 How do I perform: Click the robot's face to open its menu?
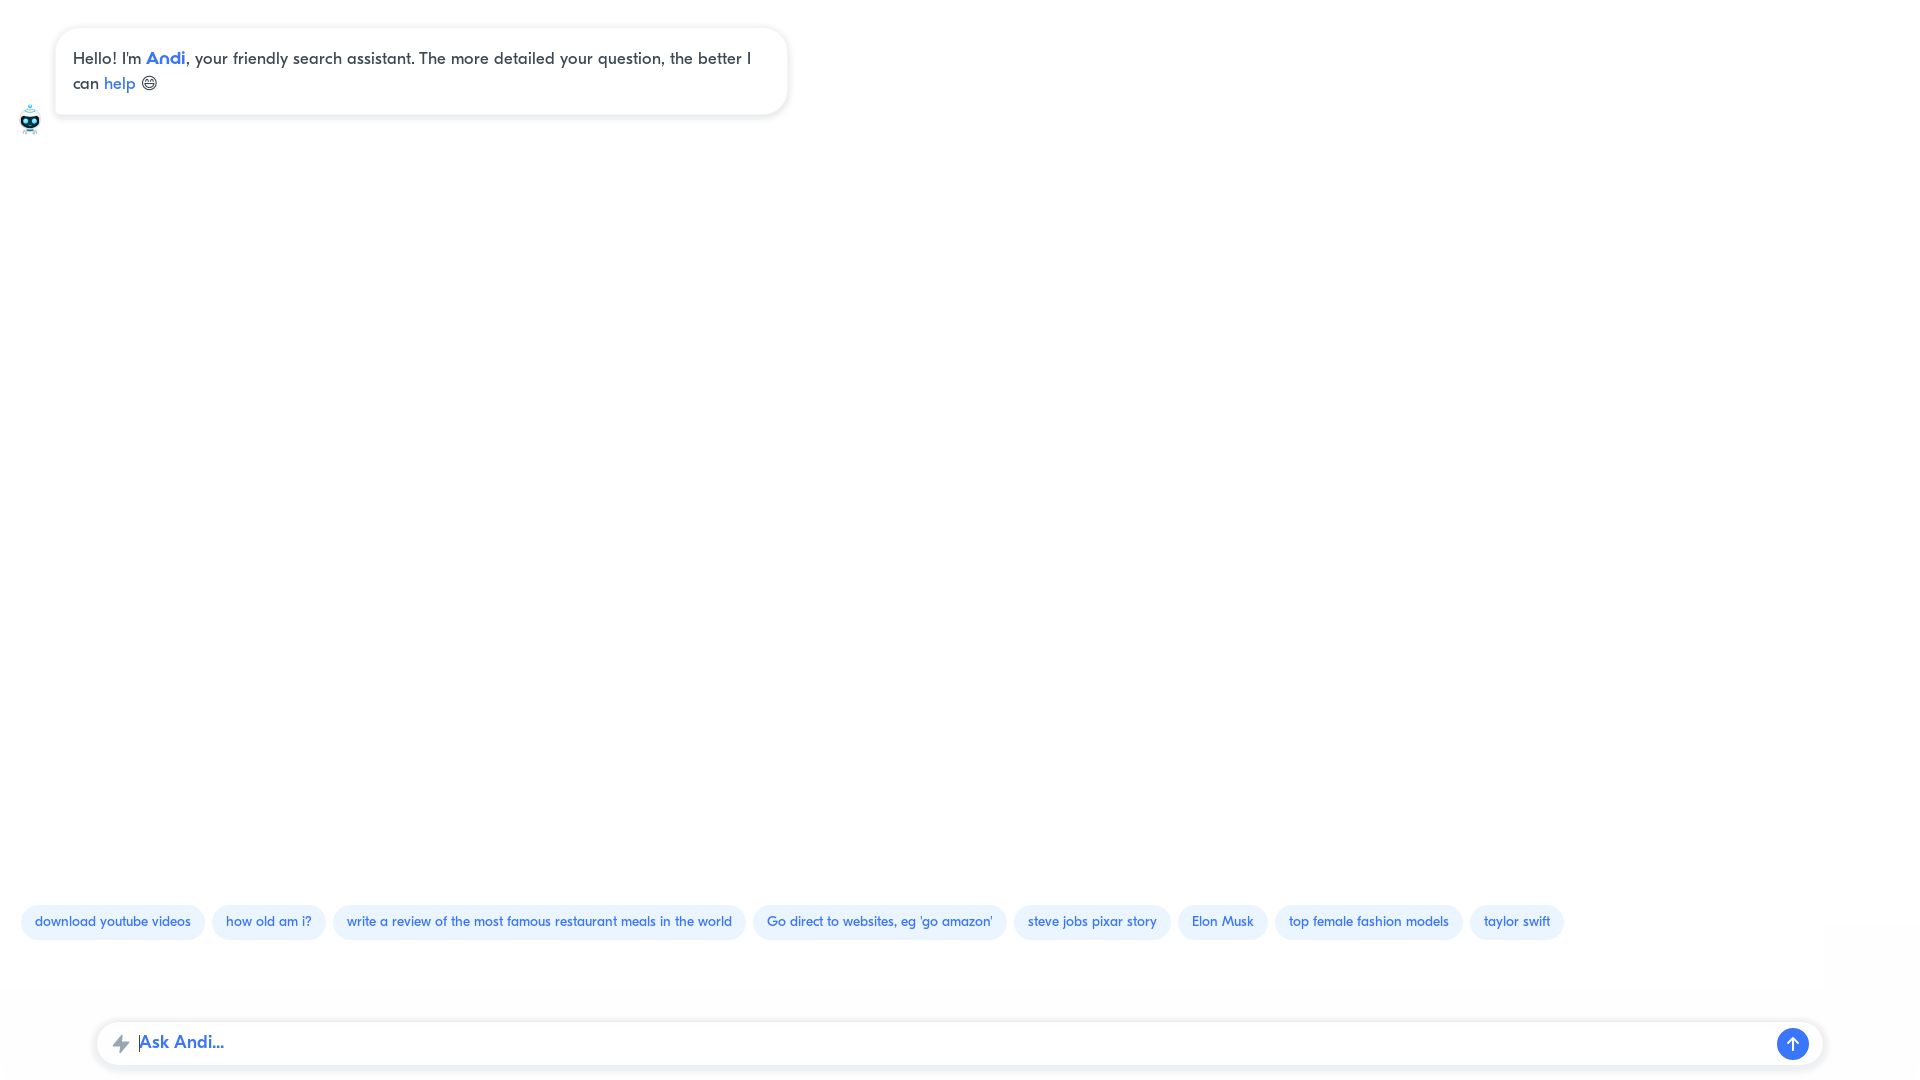point(30,119)
